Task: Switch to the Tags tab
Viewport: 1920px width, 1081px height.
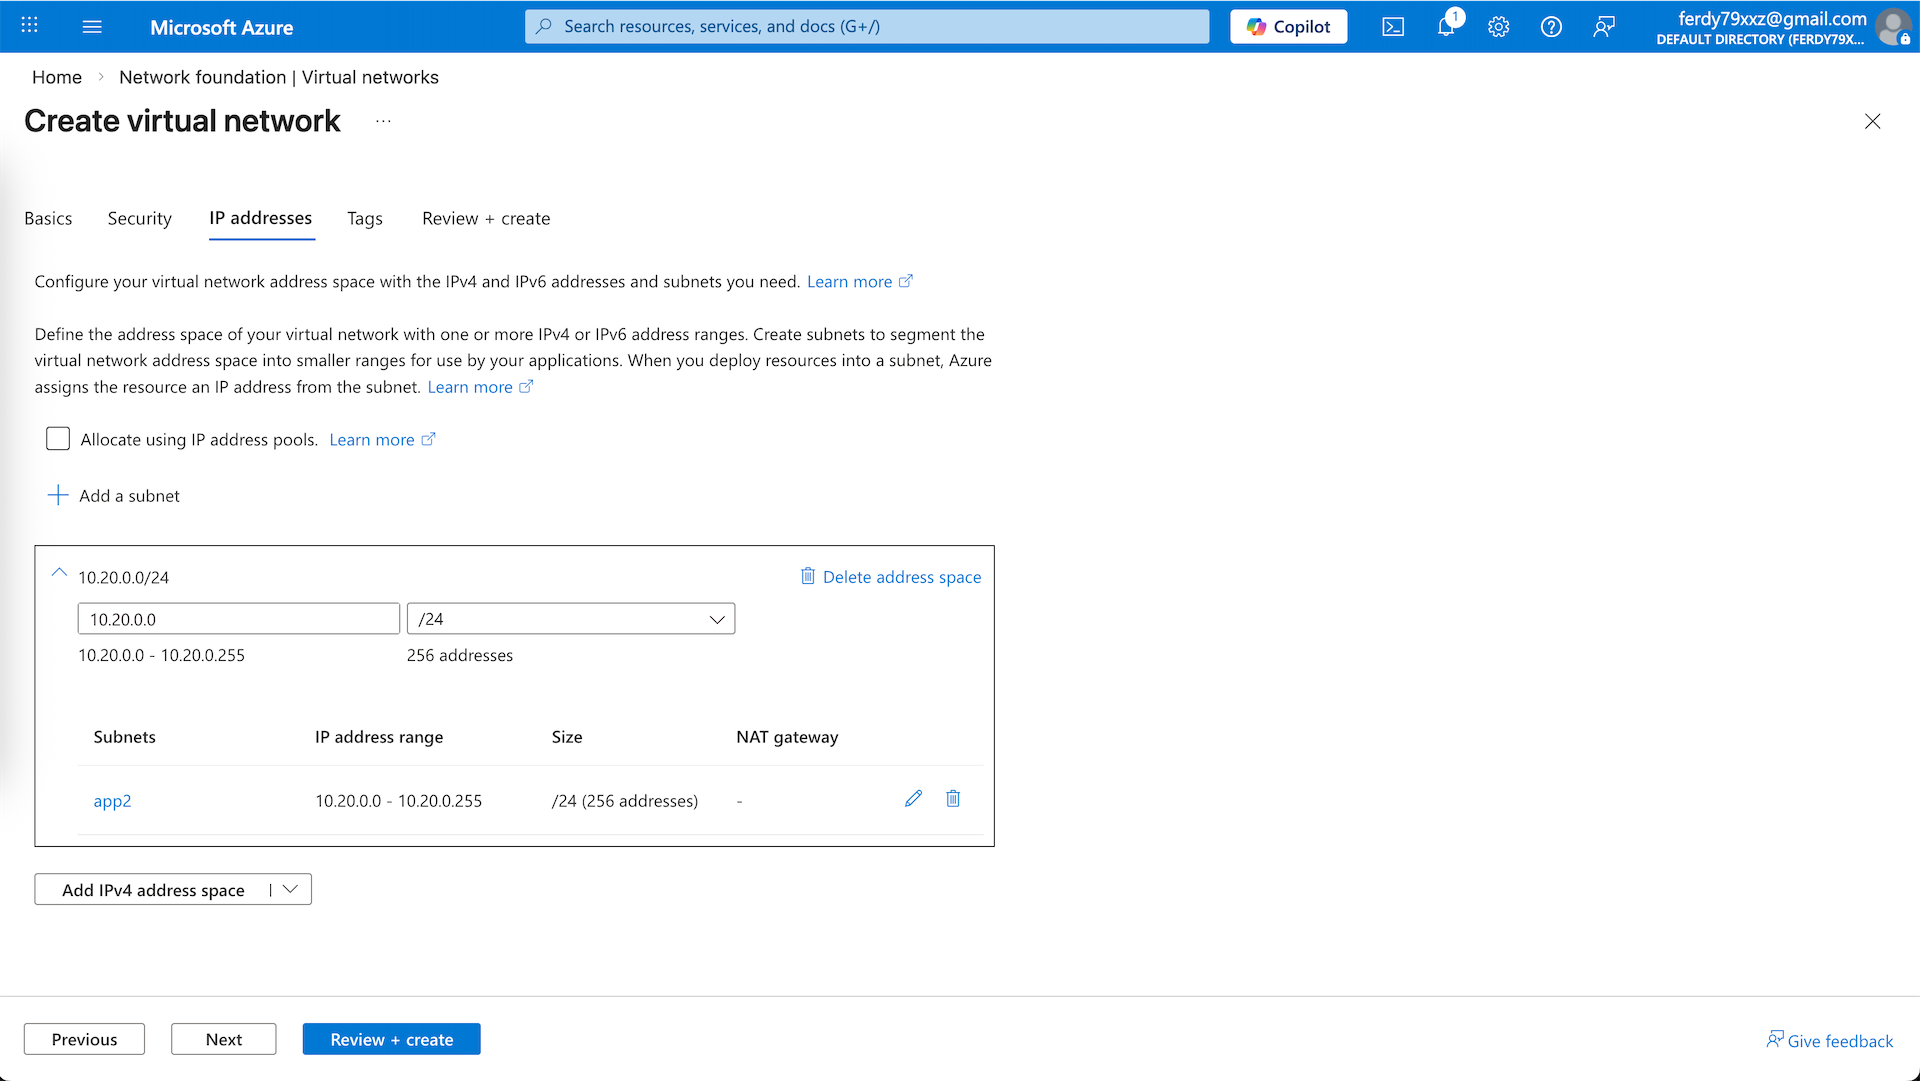Action: (x=364, y=218)
